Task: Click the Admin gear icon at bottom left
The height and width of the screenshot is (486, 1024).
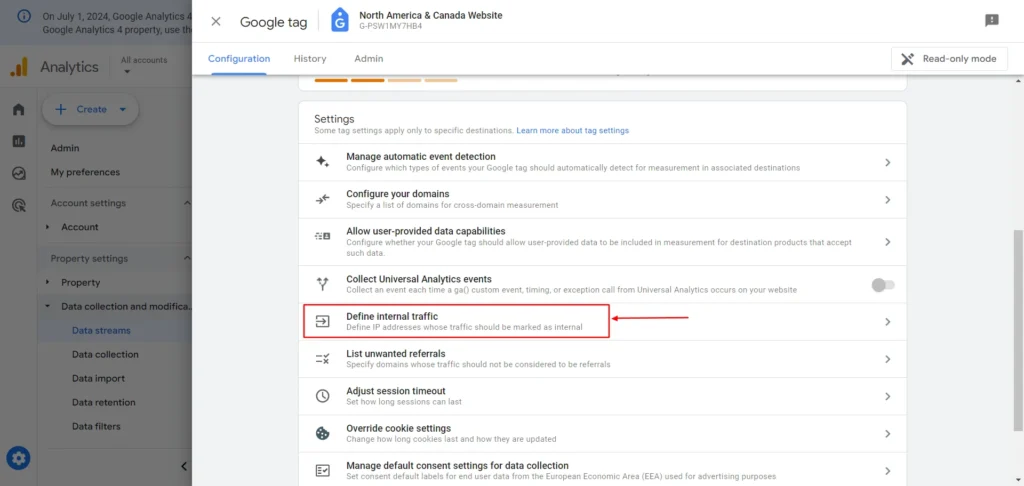Action: [18, 459]
